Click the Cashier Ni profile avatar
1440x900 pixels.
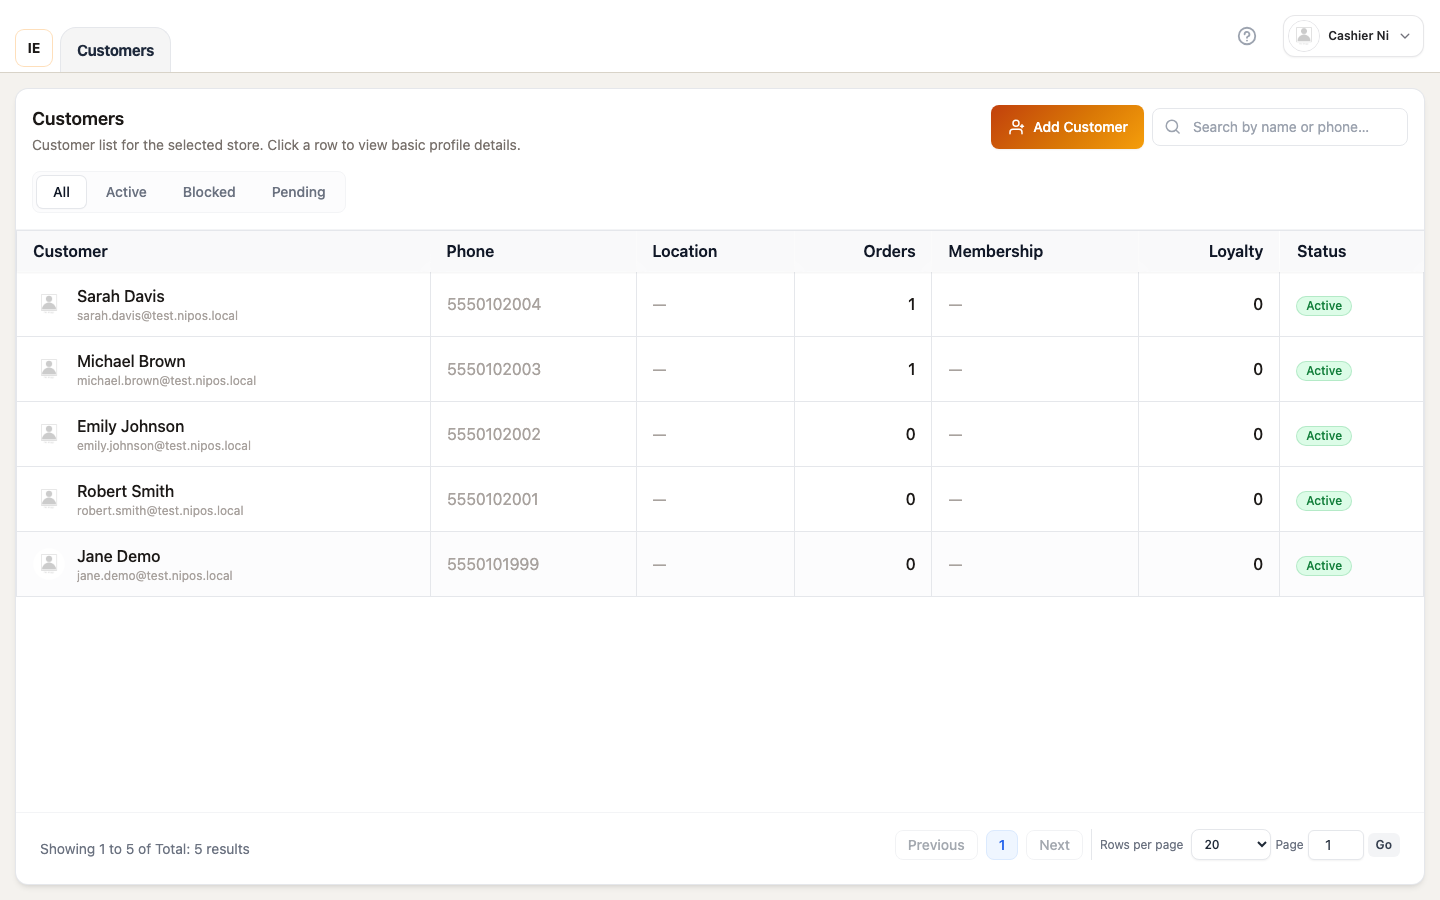(x=1304, y=36)
